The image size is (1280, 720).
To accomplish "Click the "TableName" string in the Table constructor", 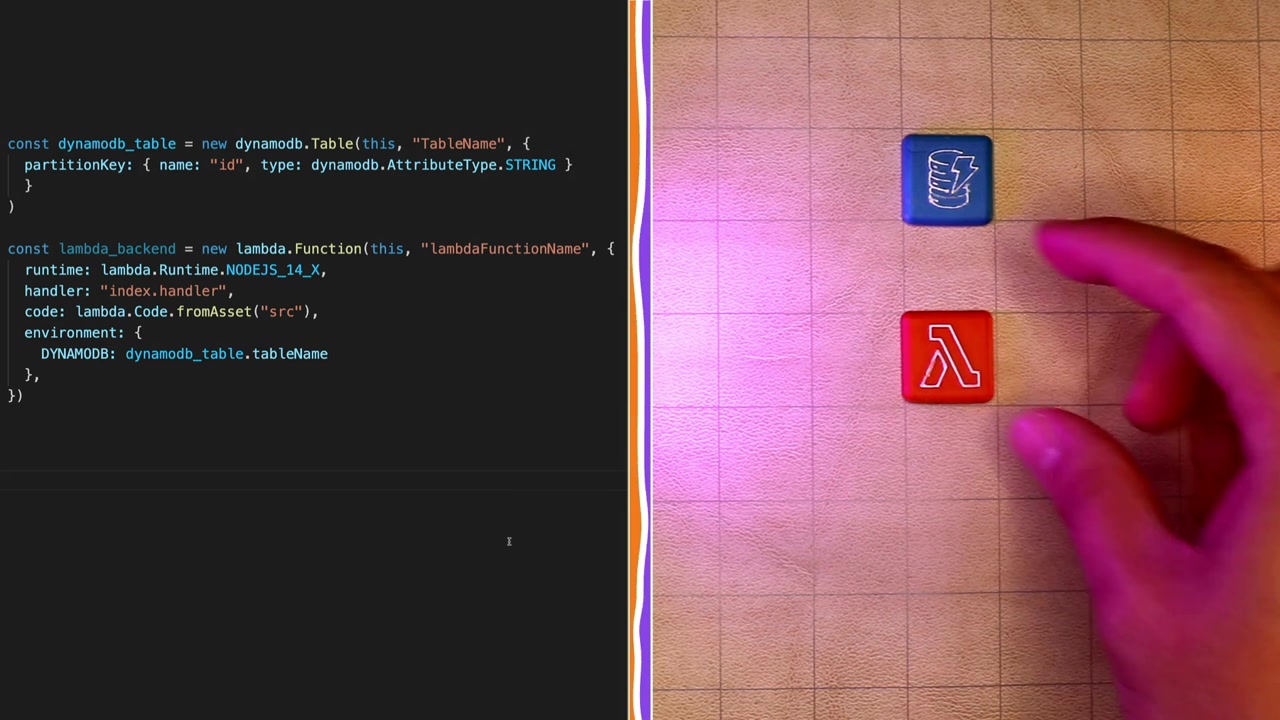I will coord(457,144).
